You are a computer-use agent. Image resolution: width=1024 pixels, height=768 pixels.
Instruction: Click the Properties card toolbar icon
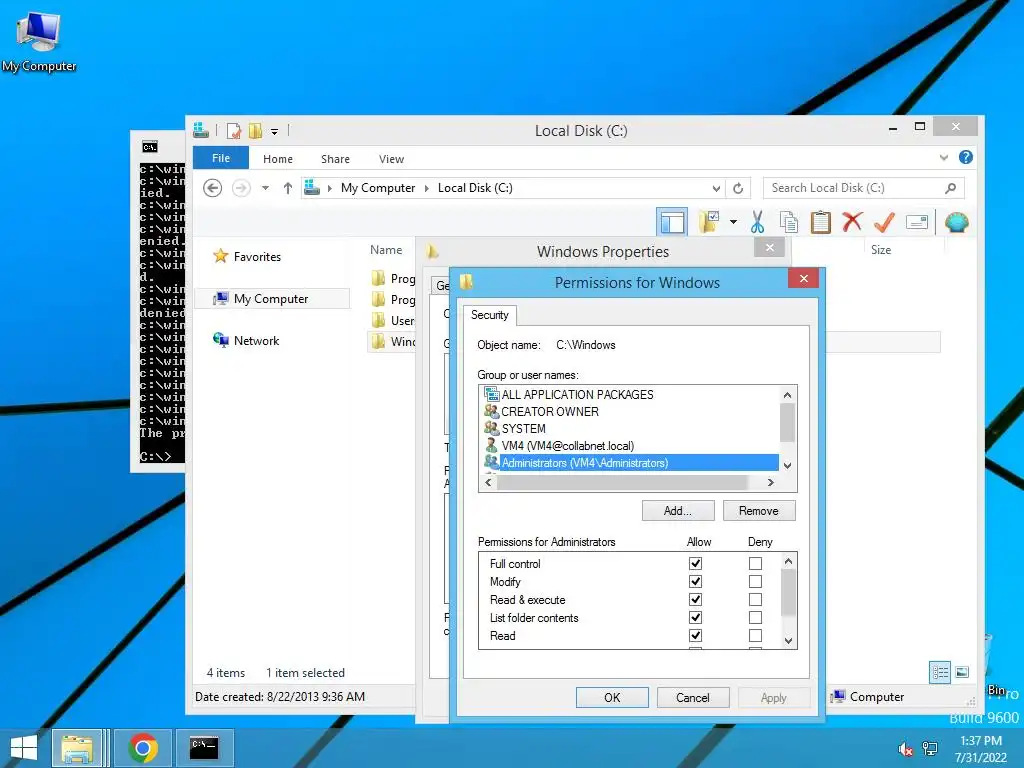pos(917,223)
